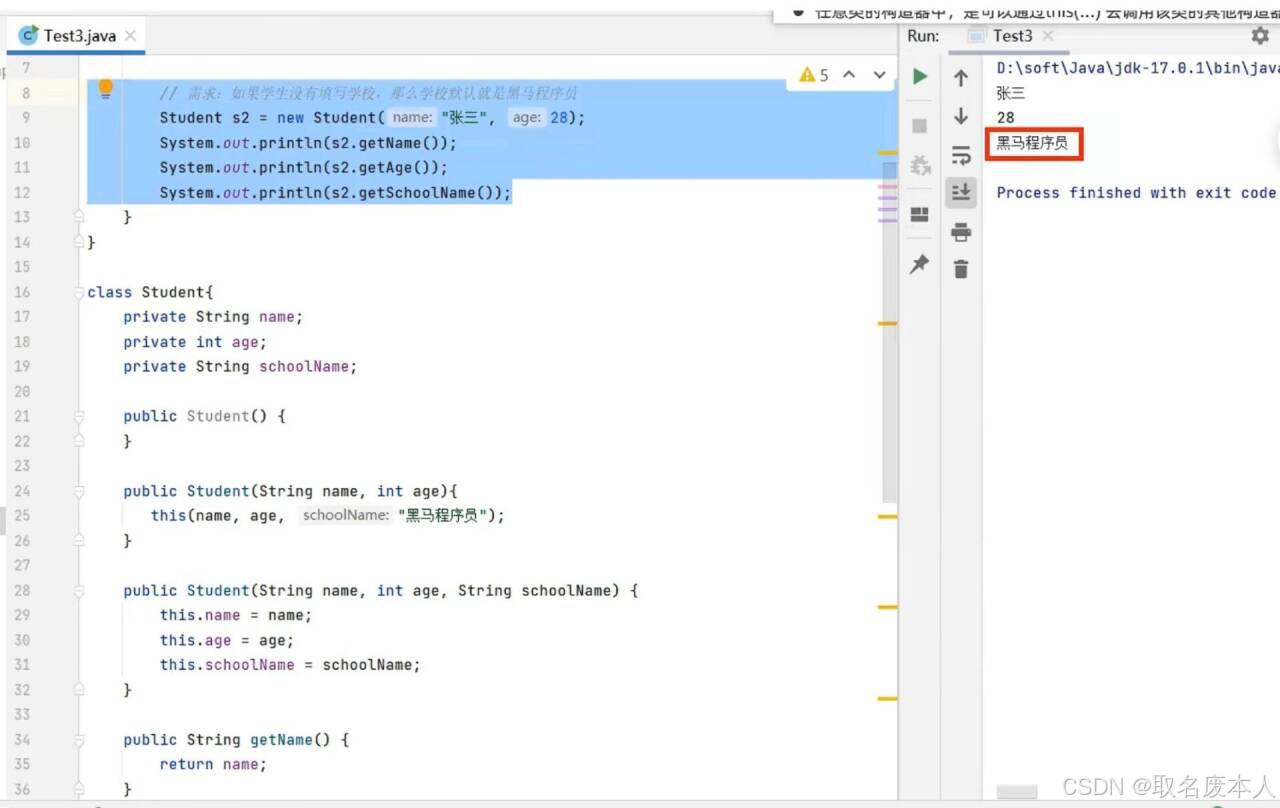Toggle scroll to end in Run console
The height and width of the screenshot is (808, 1280).
point(961,192)
